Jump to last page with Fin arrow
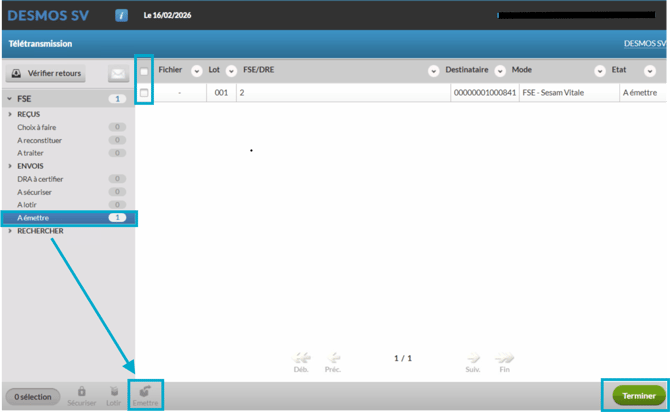Image resolution: width=670 pixels, height=412 pixels. coord(505,358)
